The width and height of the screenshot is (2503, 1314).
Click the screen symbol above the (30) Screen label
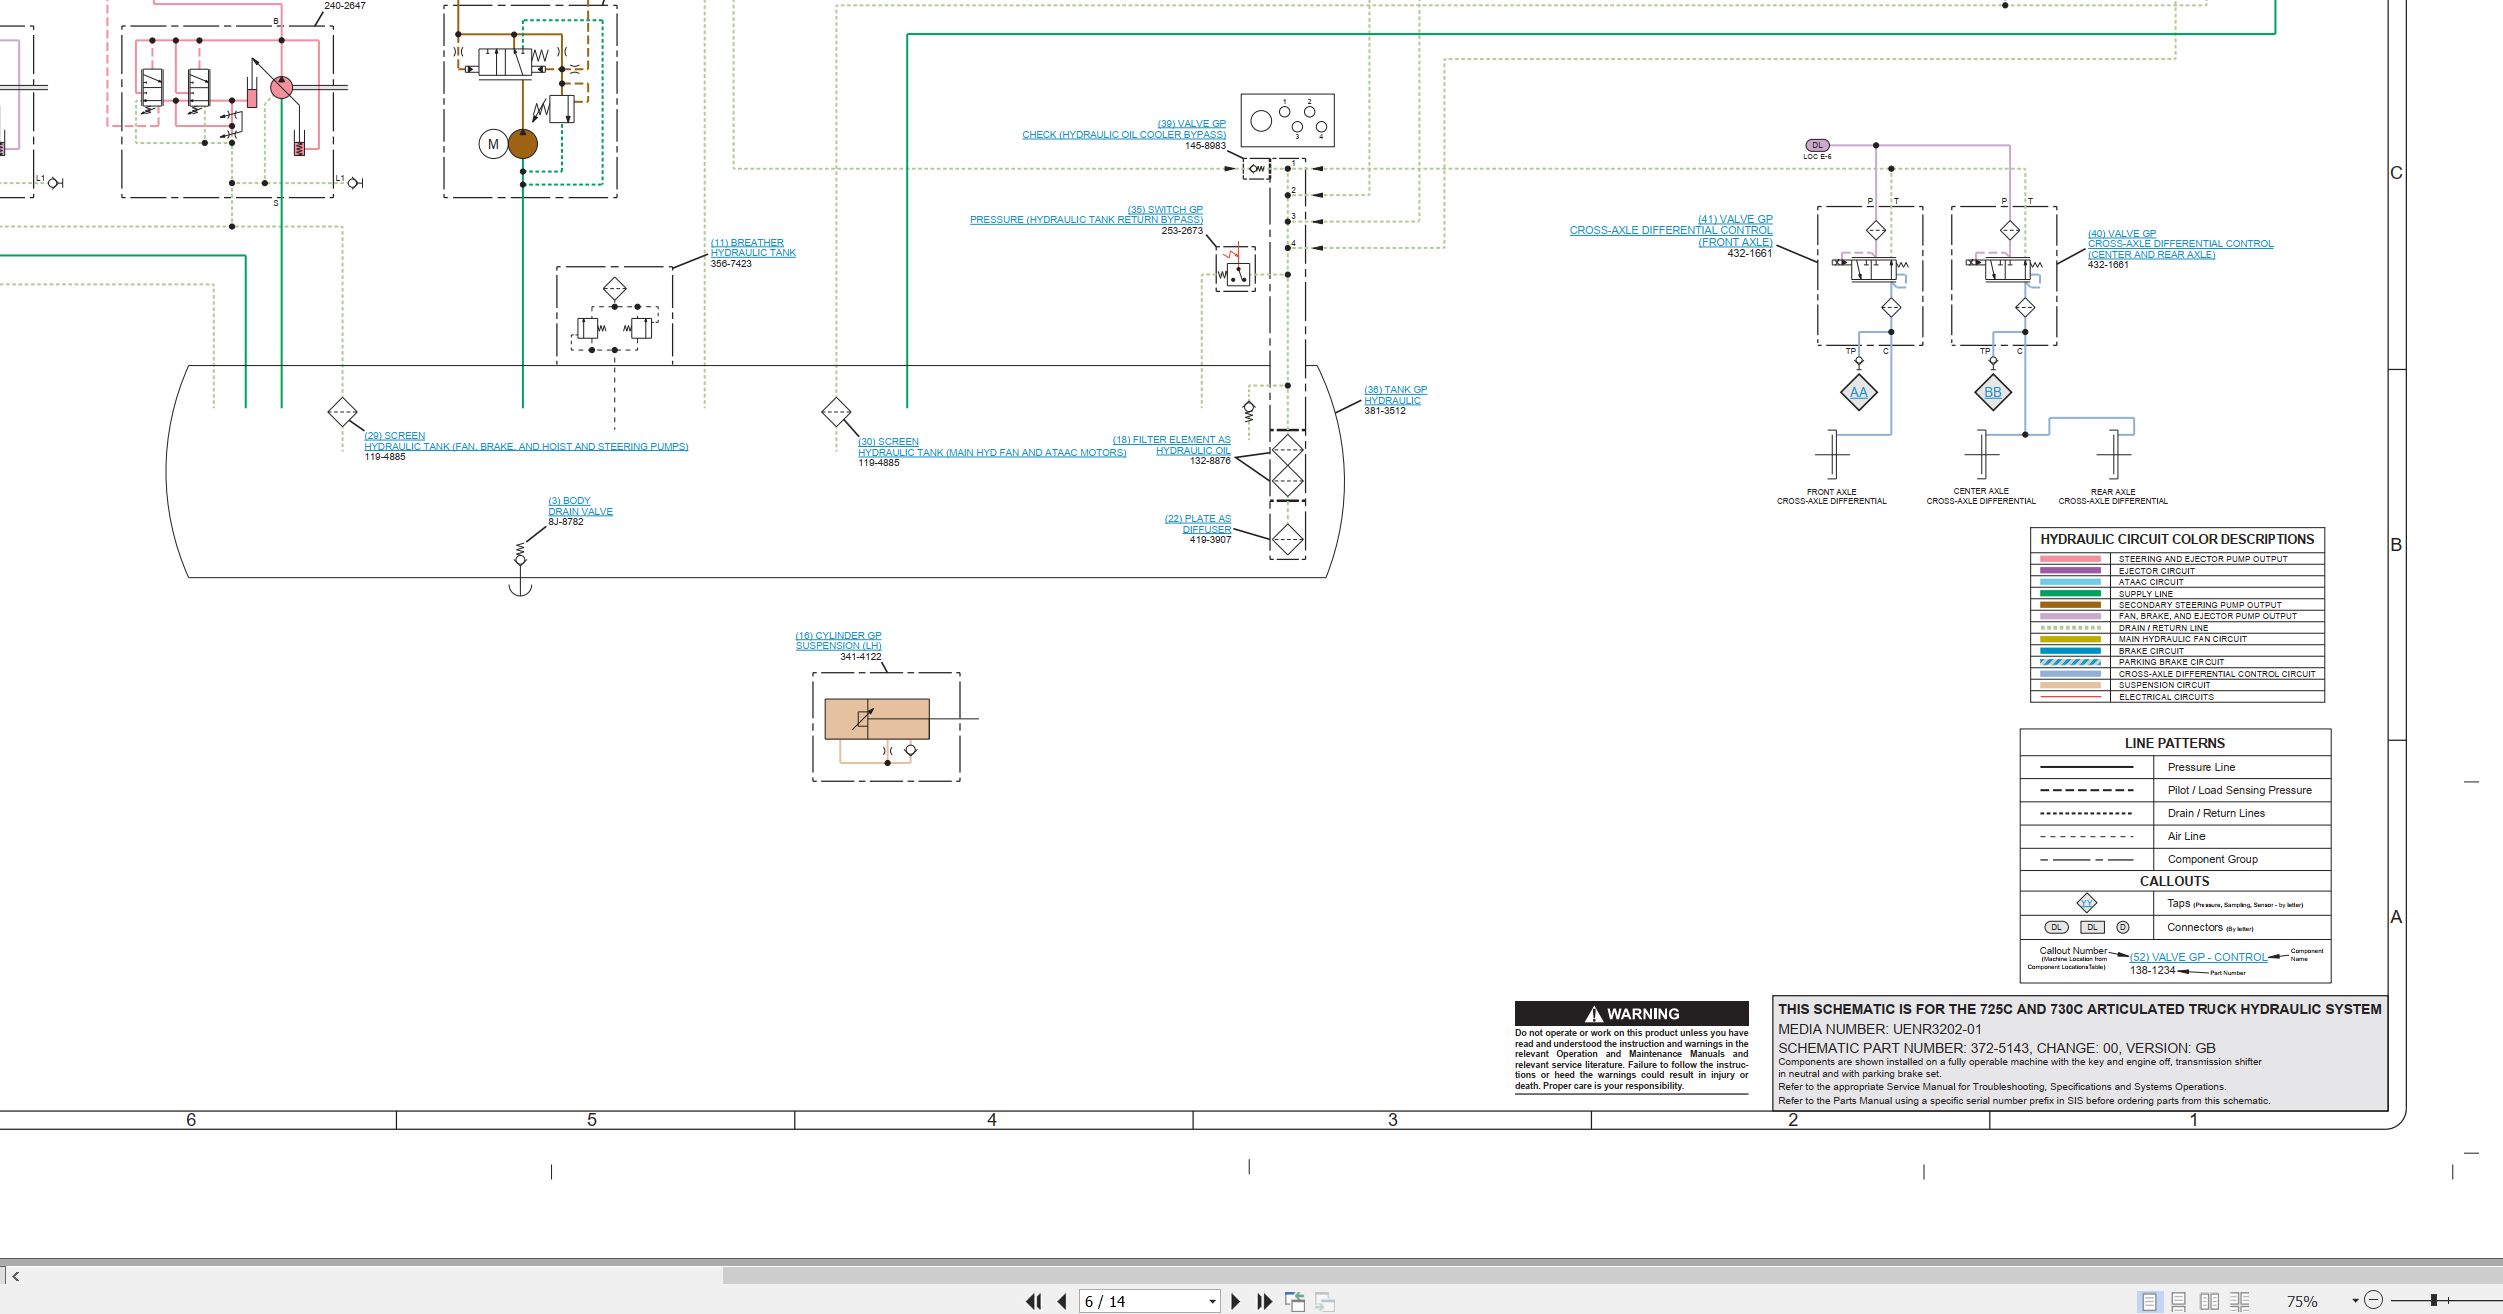click(836, 411)
